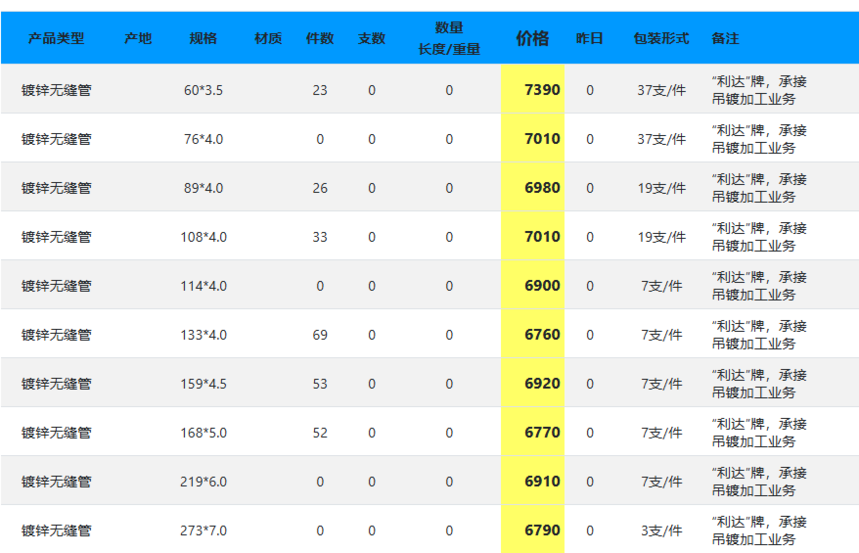The height and width of the screenshot is (553, 859).
Task: Click the remark text in the 159*4.5 row
Action: click(x=759, y=384)
